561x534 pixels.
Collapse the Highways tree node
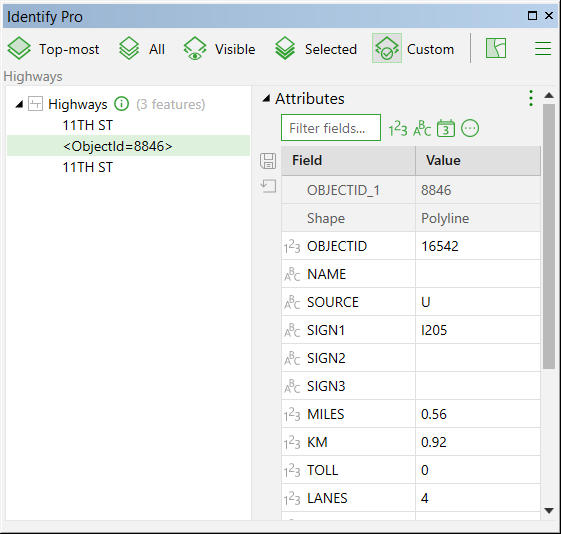[19, 104]
